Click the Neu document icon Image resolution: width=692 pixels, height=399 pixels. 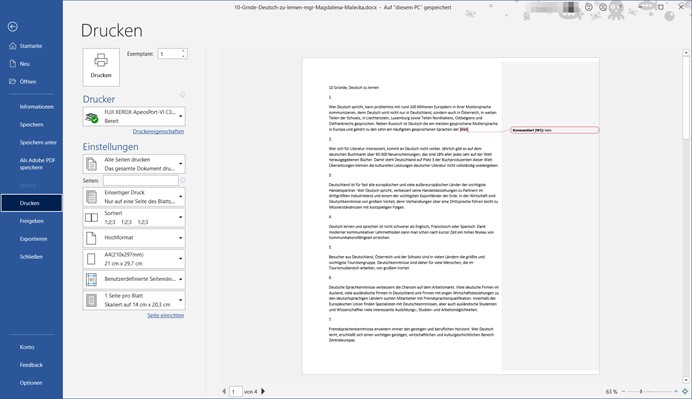click(13, 64)
